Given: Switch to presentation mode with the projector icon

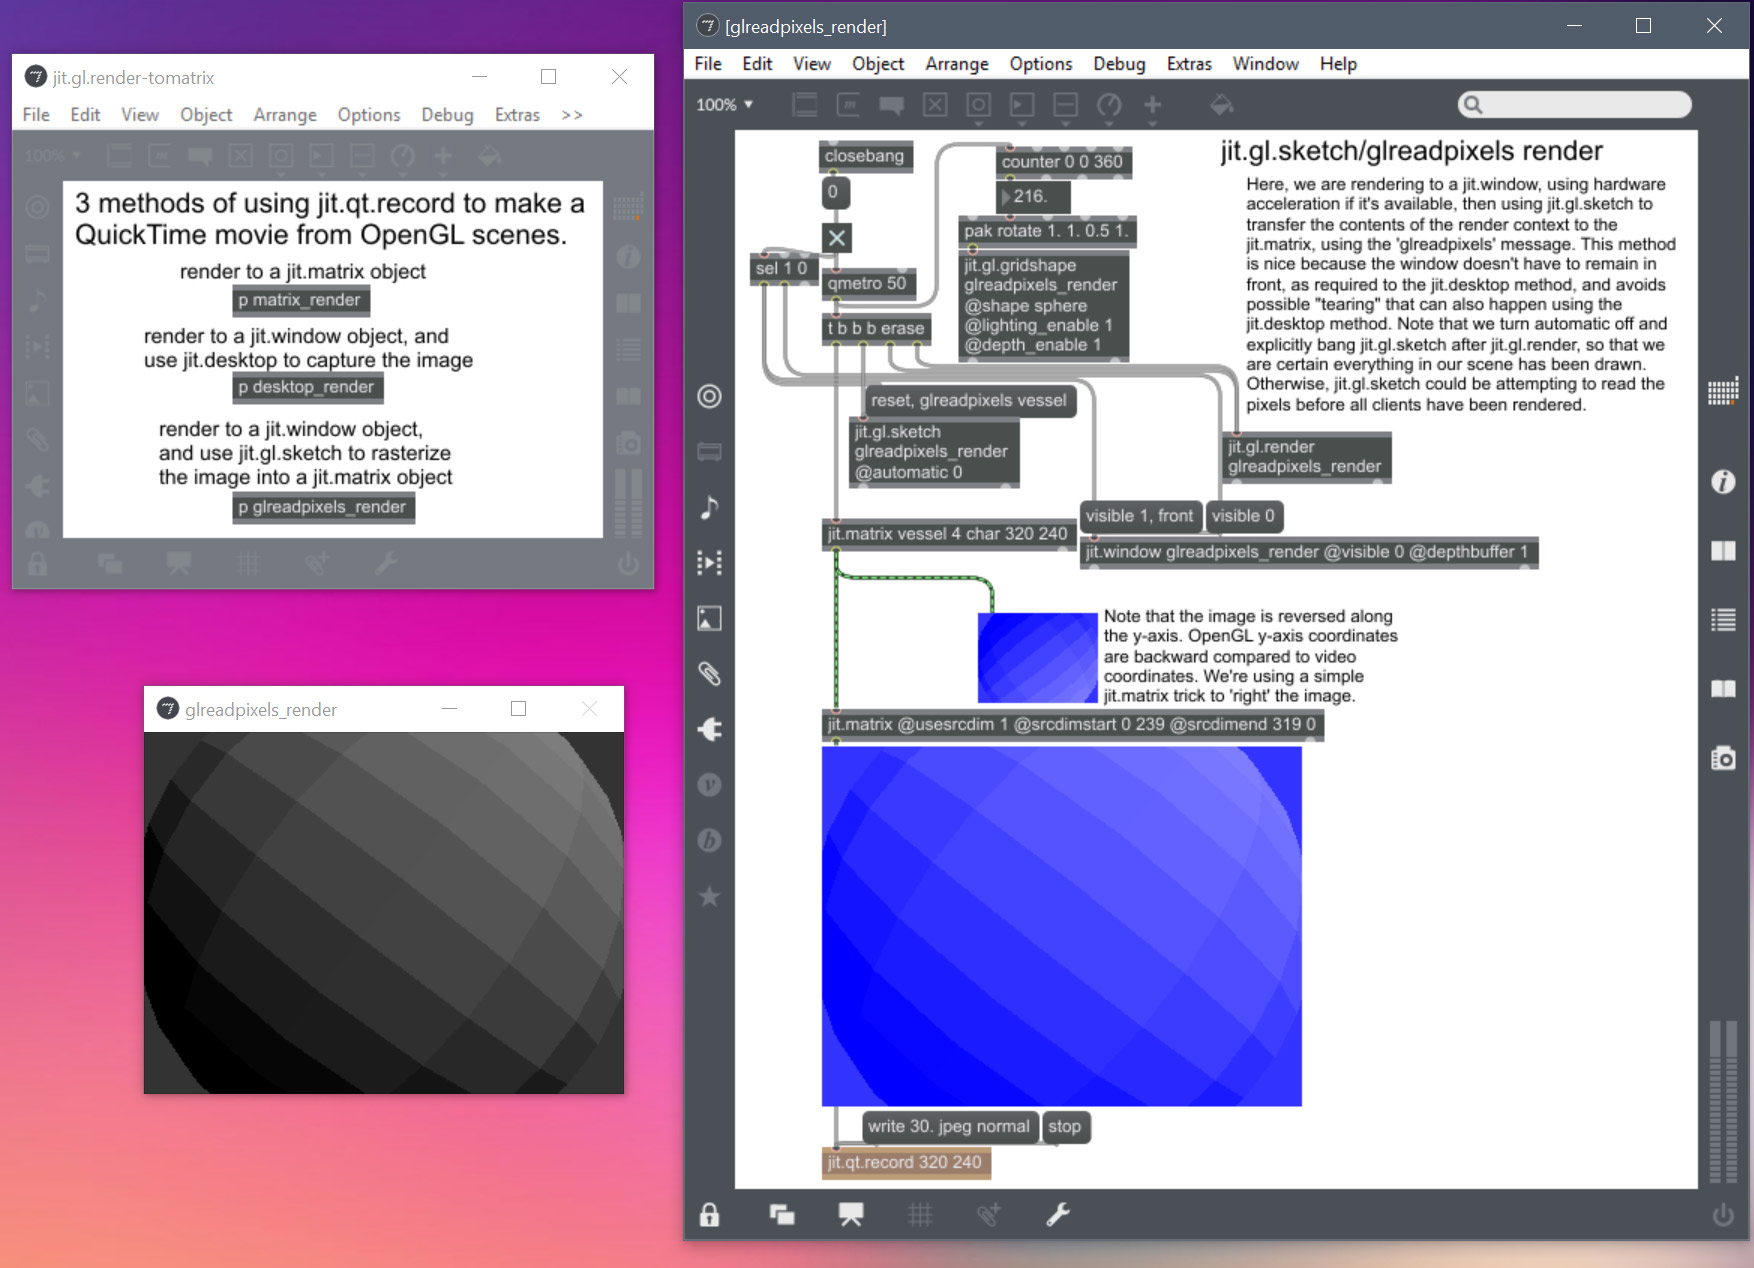Looking at the screenshot, I should tap(850, 1213).
